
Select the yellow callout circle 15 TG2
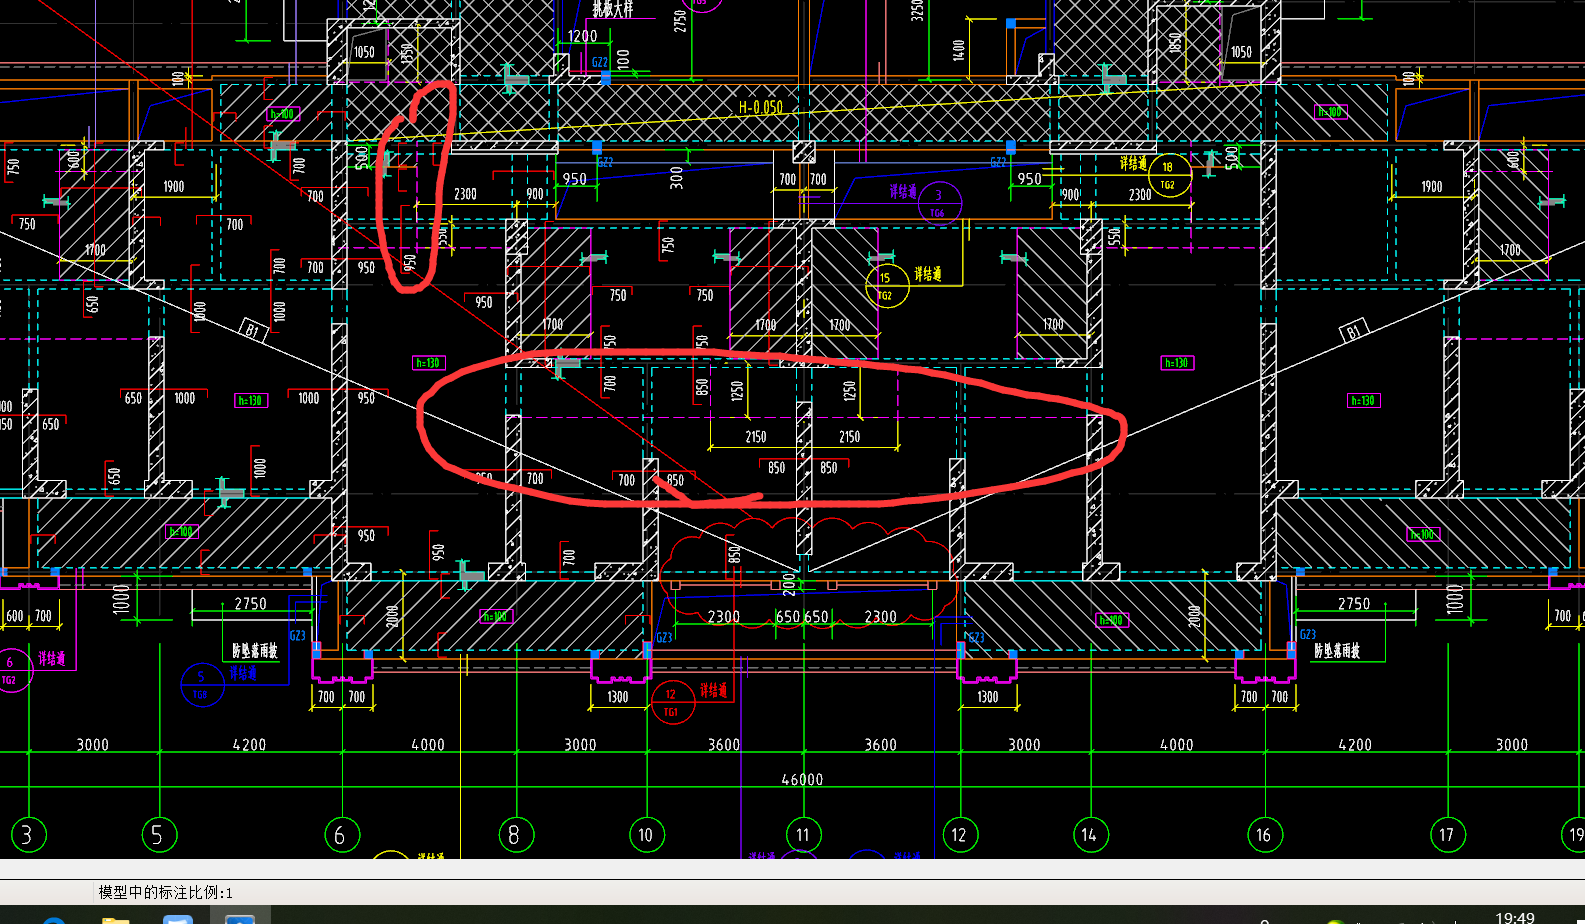pos(886,286)
